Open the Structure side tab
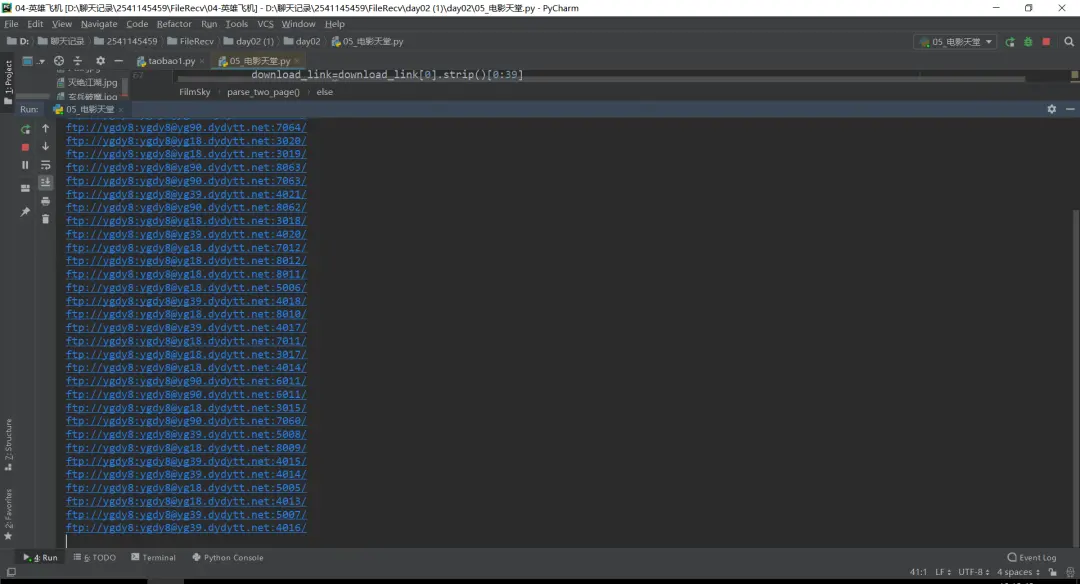 (8, 444)
